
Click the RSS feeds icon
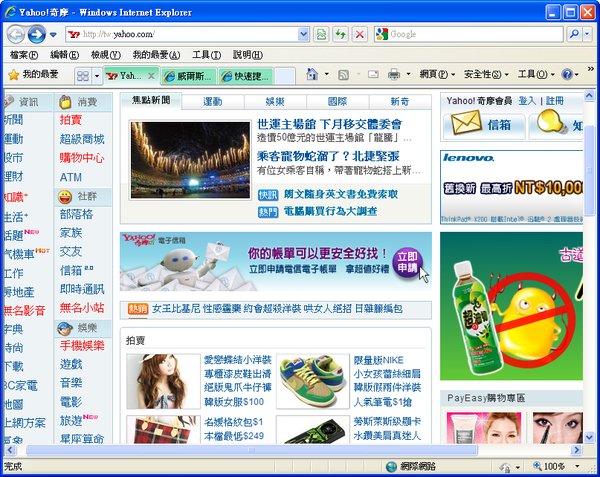343,75
